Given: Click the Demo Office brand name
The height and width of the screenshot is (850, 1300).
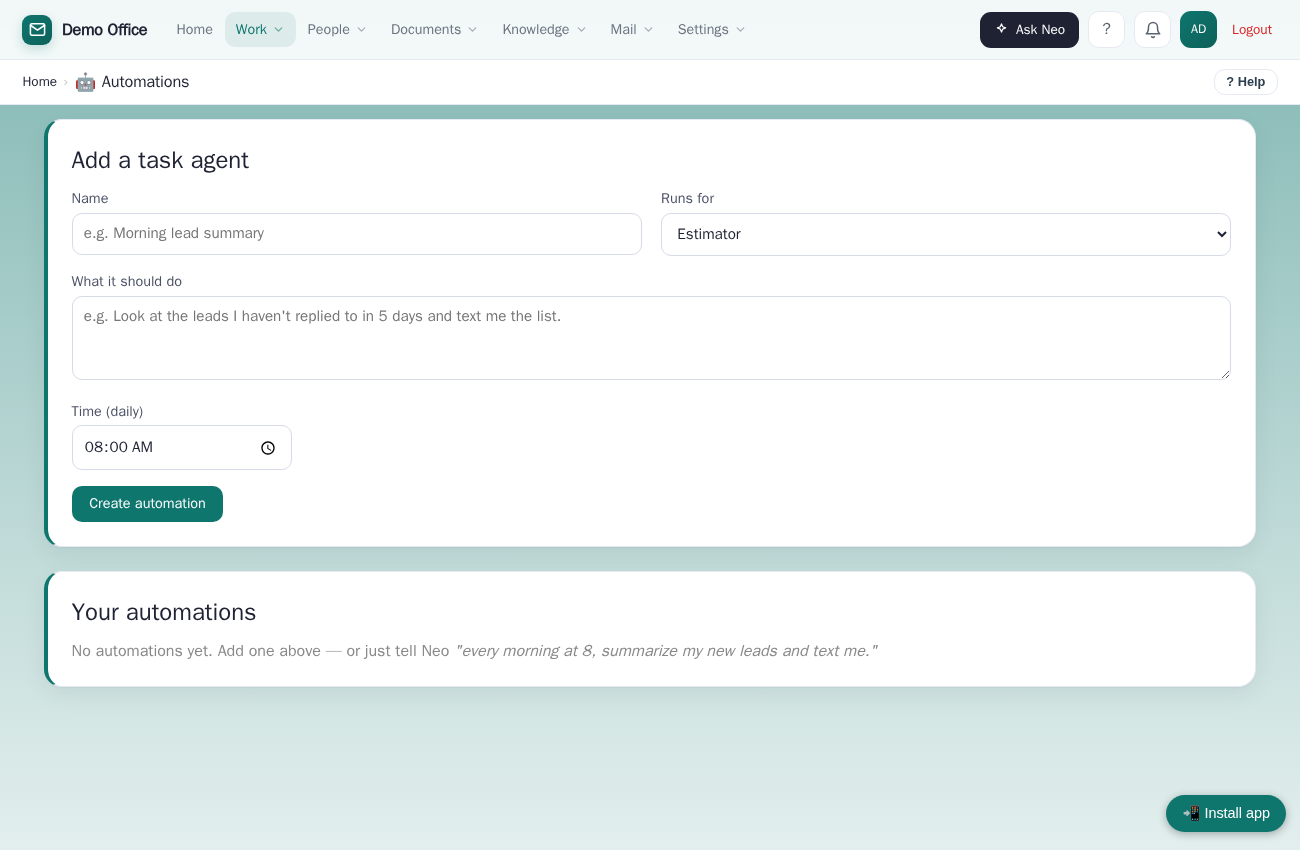Looking at the screenshot, I should point(104,30).
